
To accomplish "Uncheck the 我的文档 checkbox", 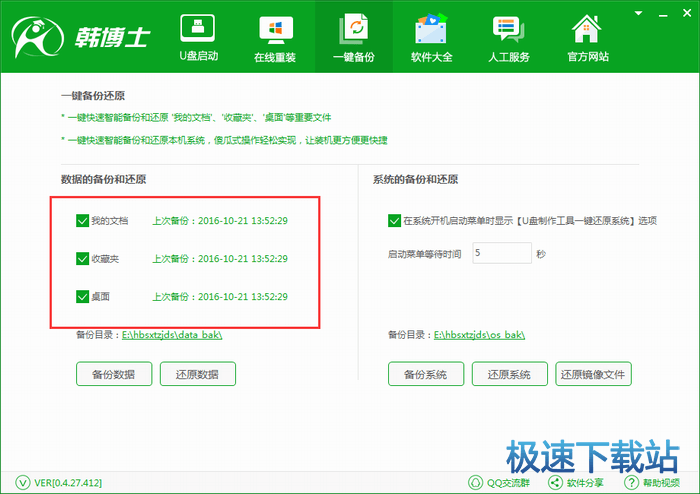I will pos(83,220).
